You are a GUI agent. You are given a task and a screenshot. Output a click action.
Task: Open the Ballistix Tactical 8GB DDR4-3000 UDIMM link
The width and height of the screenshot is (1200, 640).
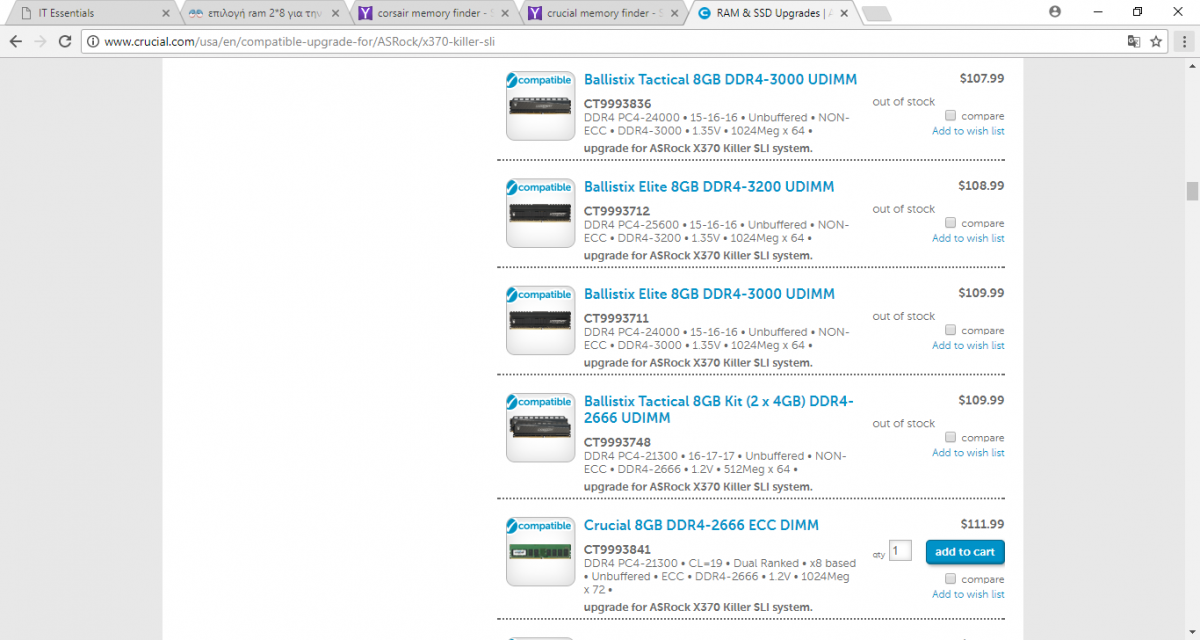[x=720, y=80]
